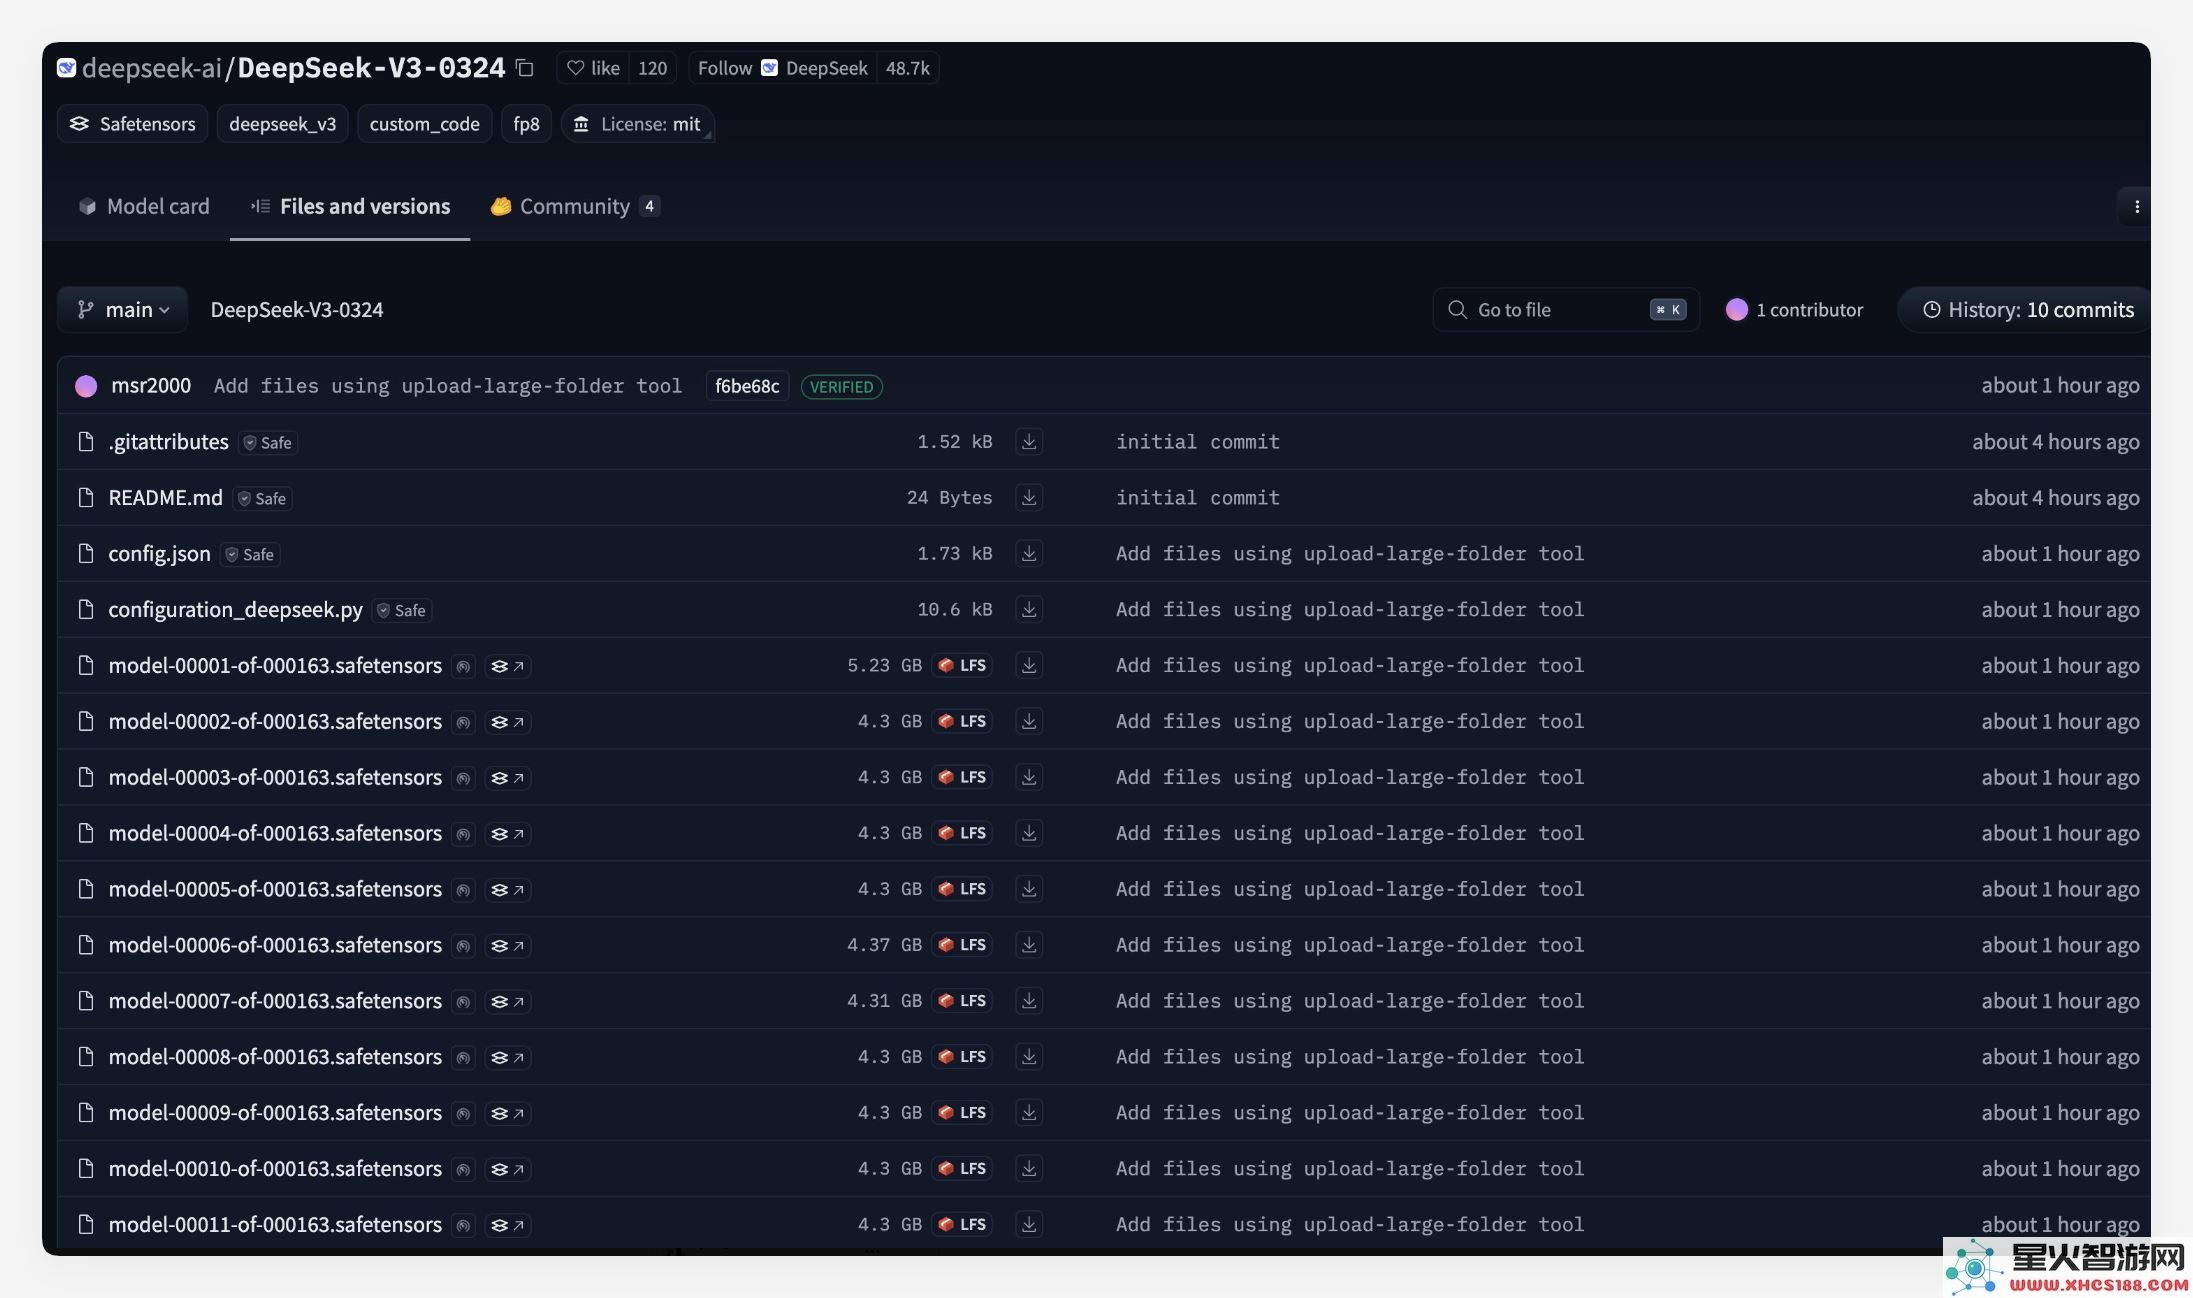Download configuration_deepseek.py via download icon
Screen dimensions: 2193x1298
(1028, 610)
